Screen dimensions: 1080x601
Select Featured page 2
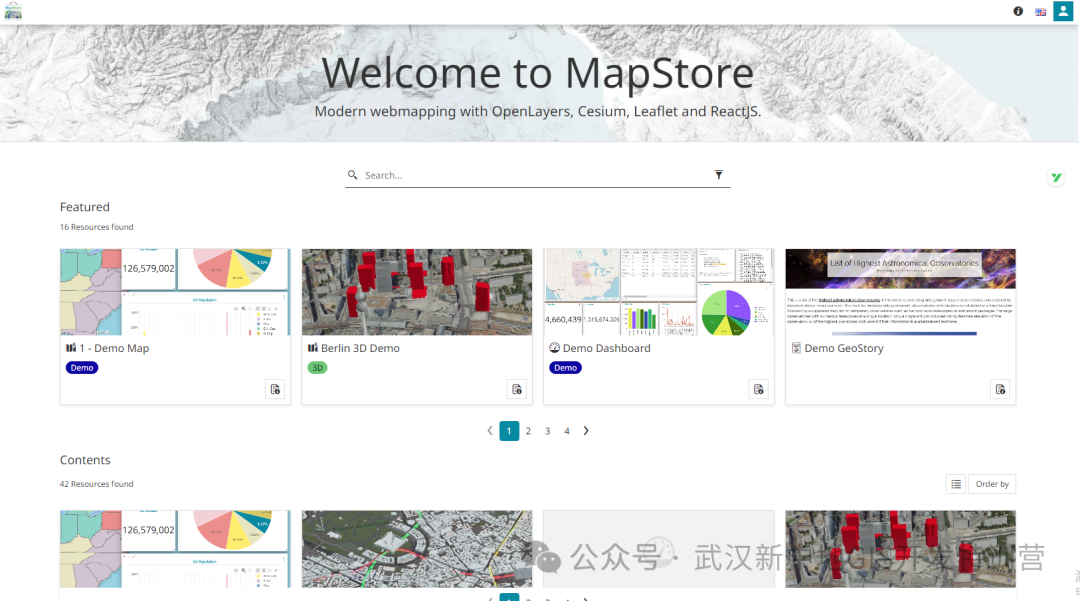point(528,431)
